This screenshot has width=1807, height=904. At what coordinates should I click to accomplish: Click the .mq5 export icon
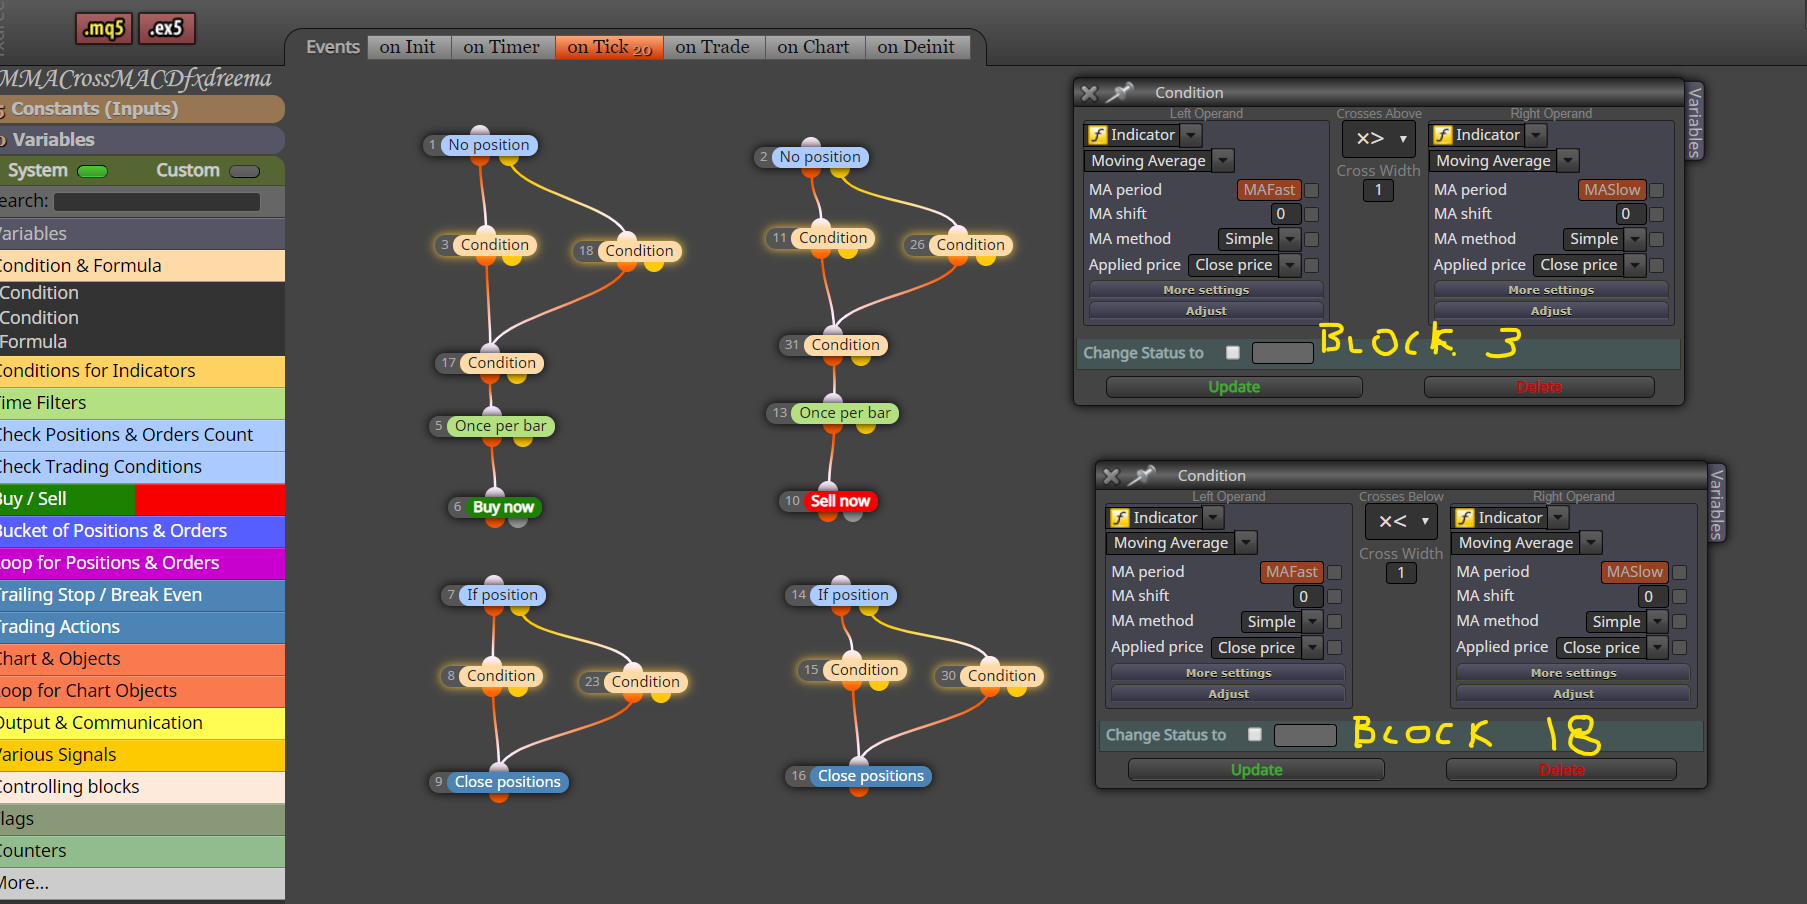[x=104, y=29]
